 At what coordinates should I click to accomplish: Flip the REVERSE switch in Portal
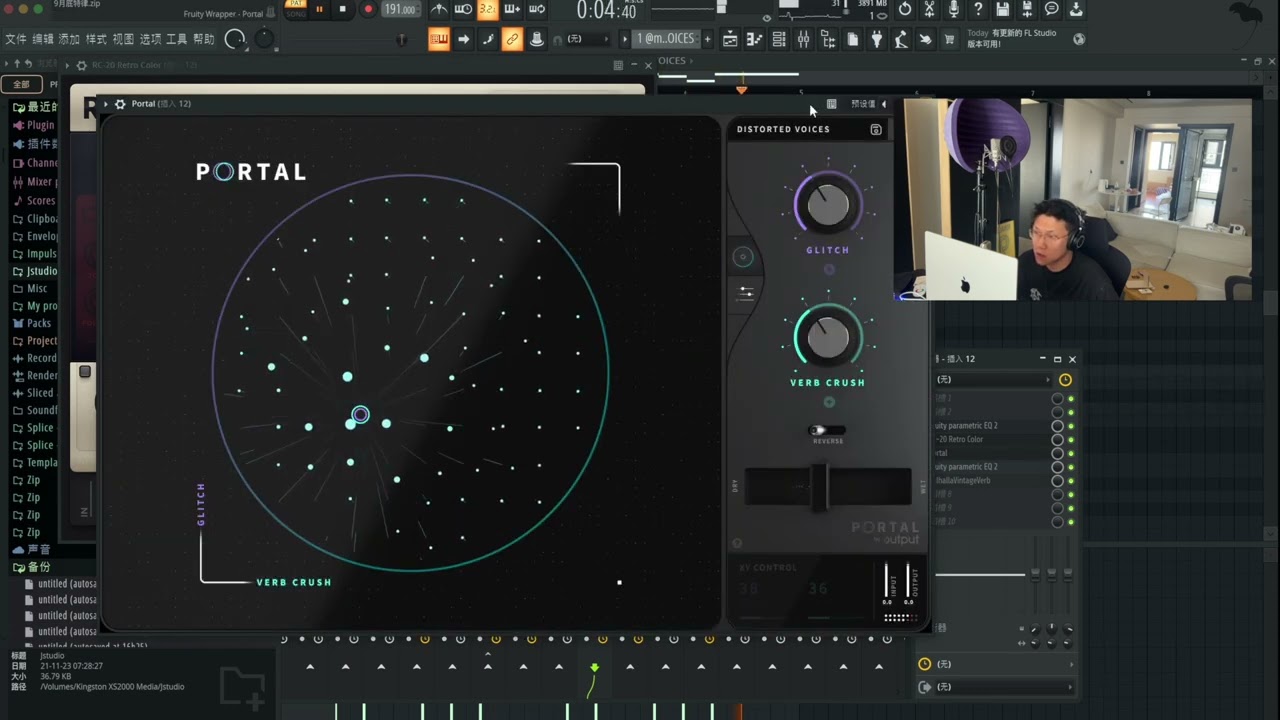[826, 430]
